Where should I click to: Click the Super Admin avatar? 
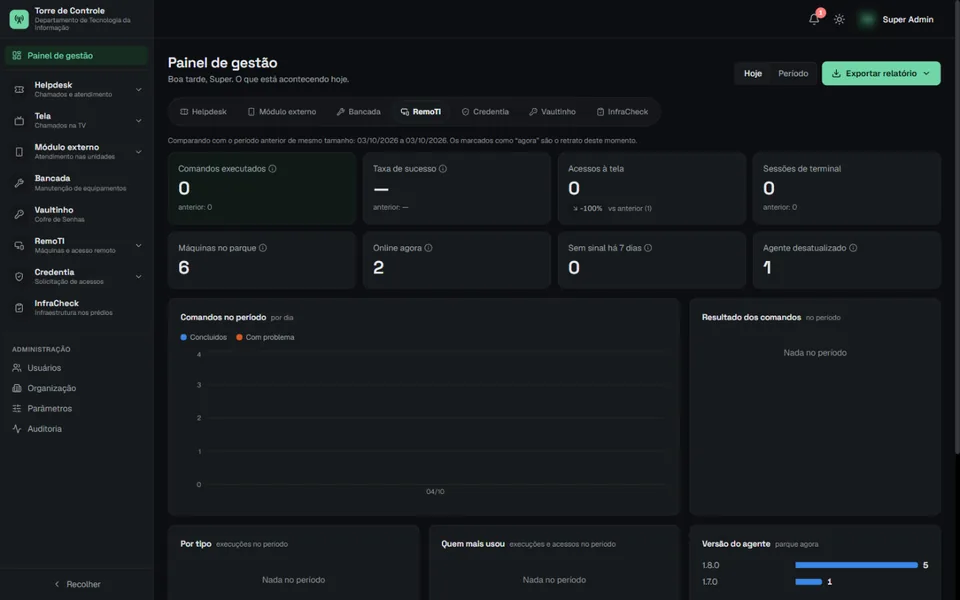pos(866,19)
